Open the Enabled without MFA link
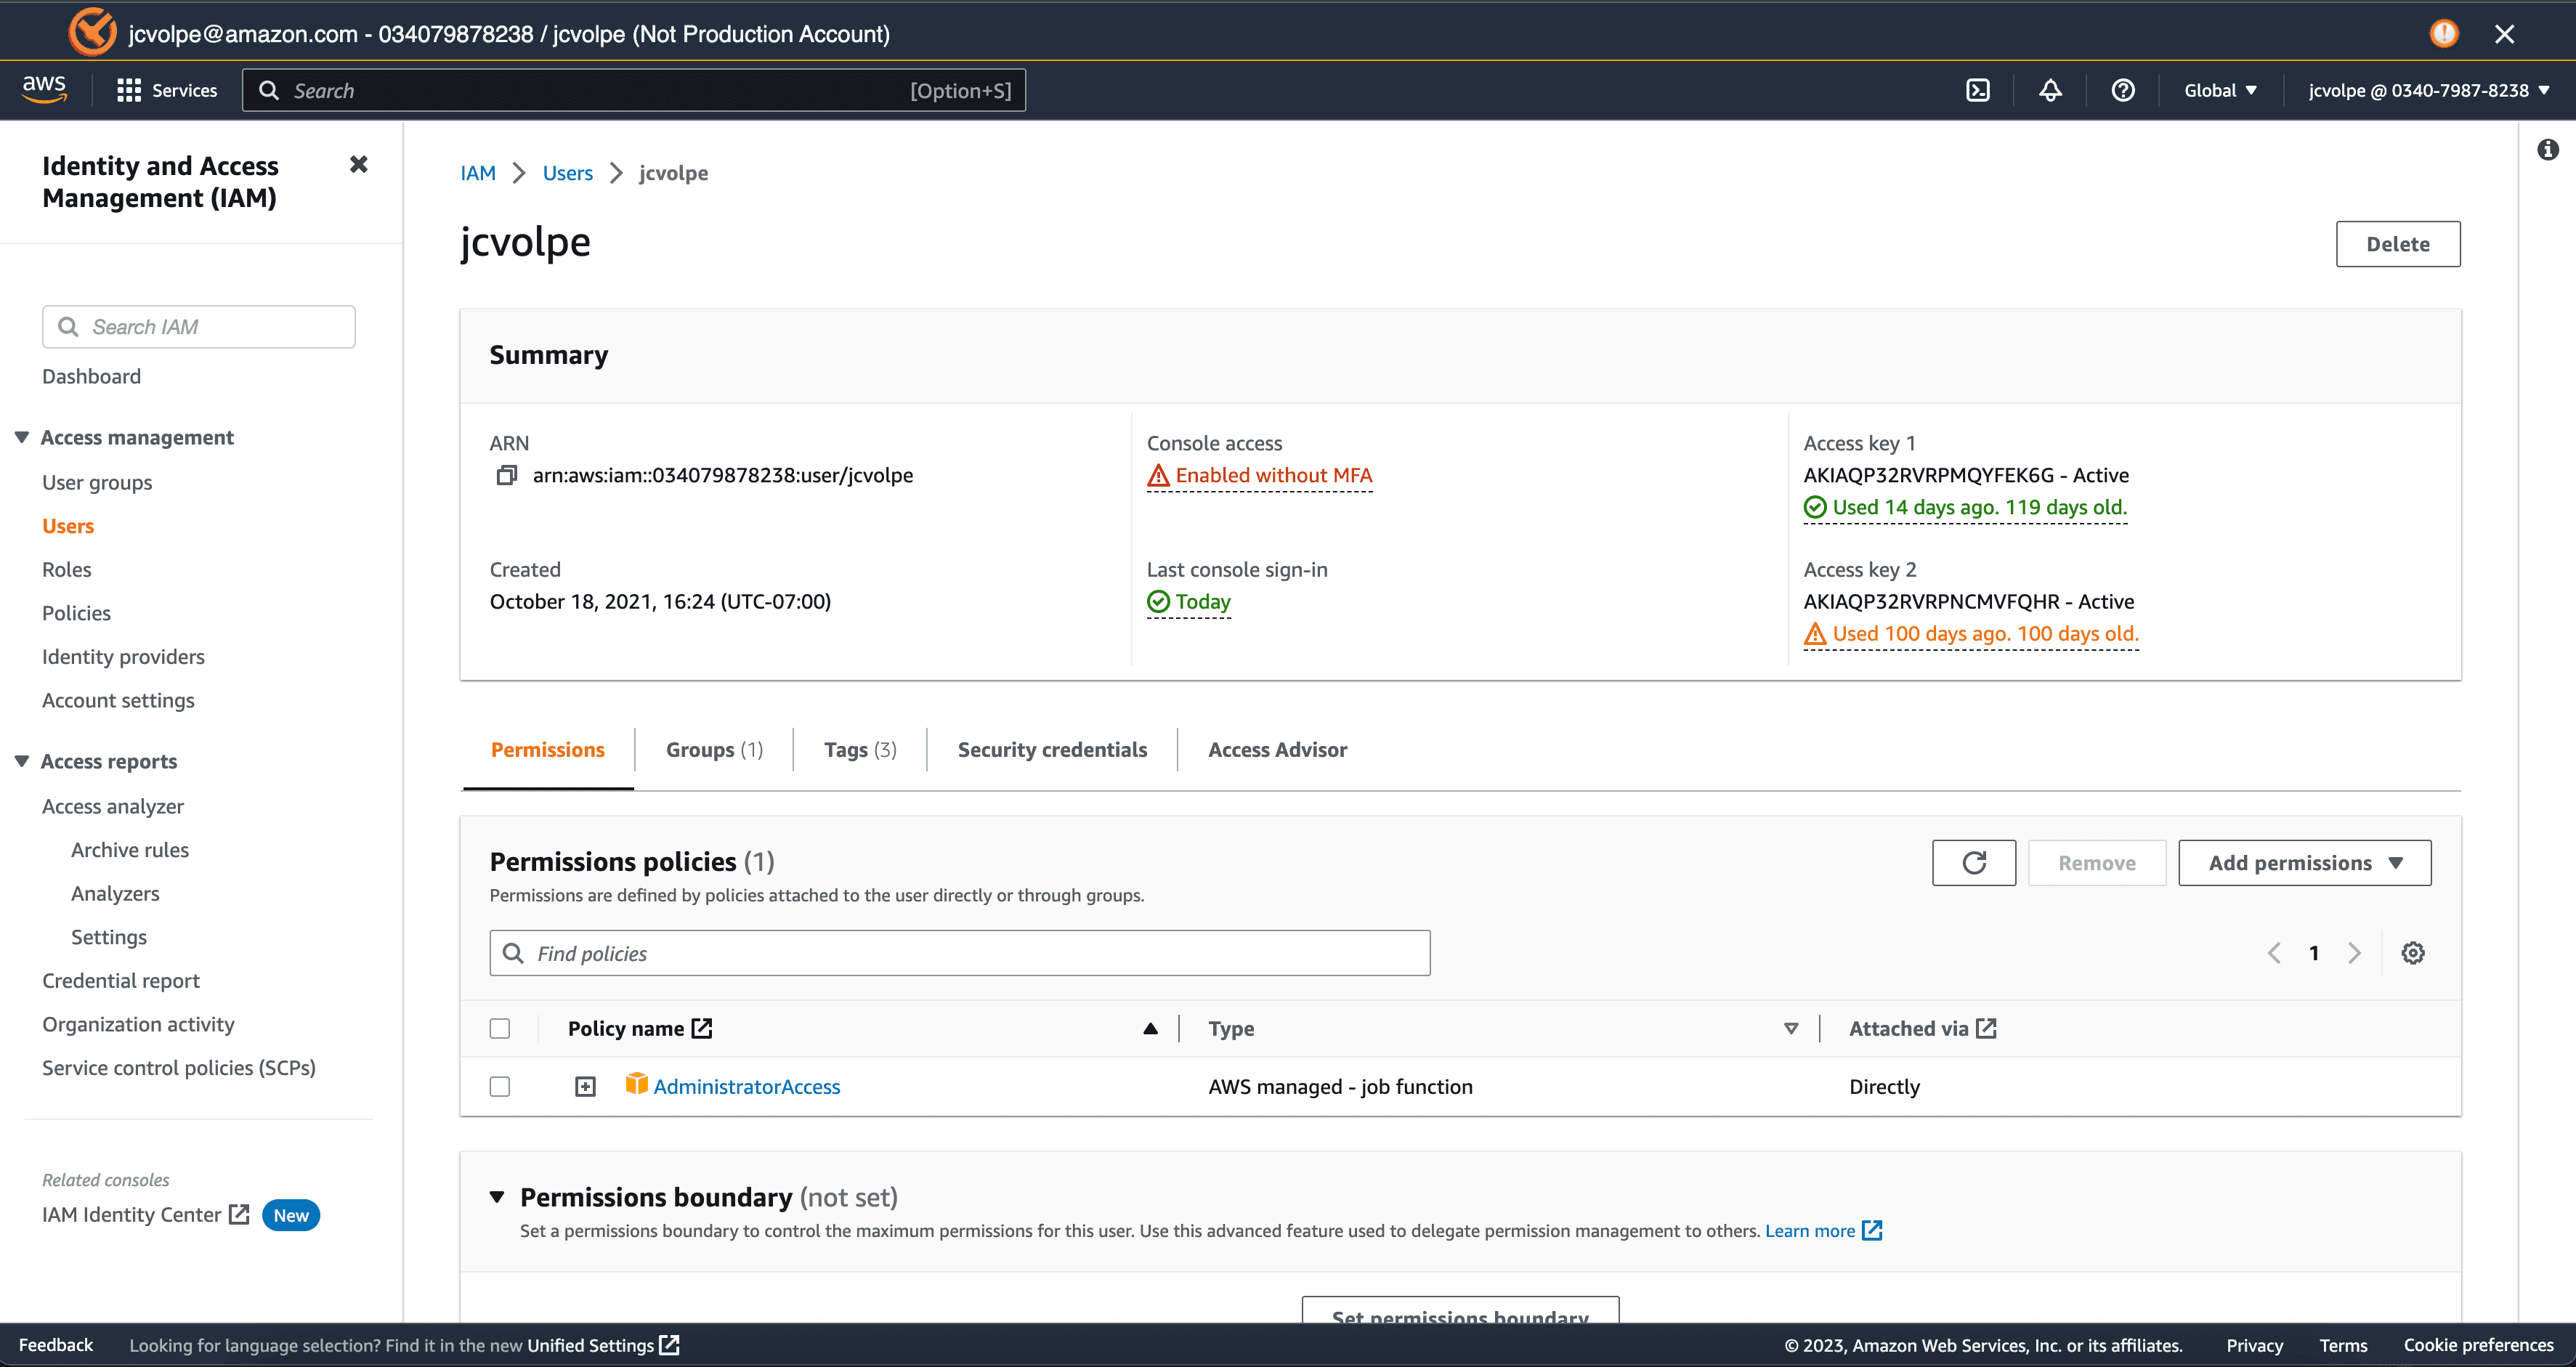The width and height of the screenshot is (2576, 1367). pos(1273,475)
